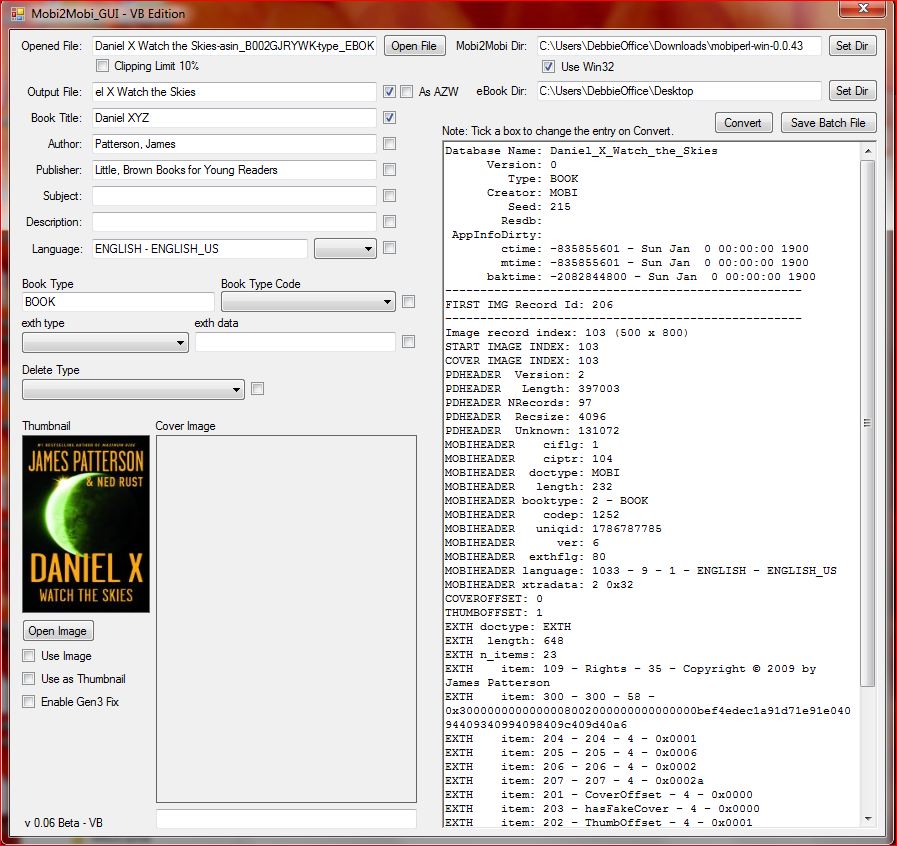897x846 pixels.
Task: Enable the As AZW checkbox
Action: pyautogui.click(x=407, y=92)
